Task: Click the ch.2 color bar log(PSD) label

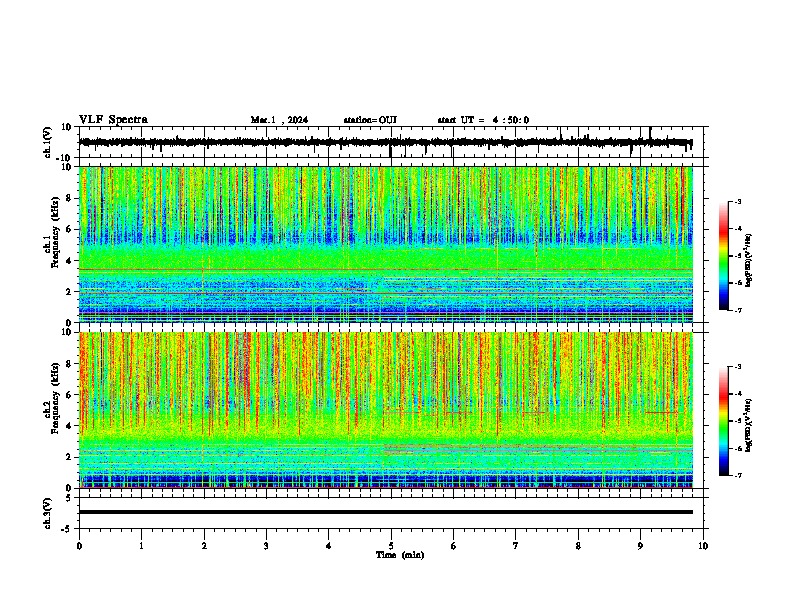Action: point(749,425)
